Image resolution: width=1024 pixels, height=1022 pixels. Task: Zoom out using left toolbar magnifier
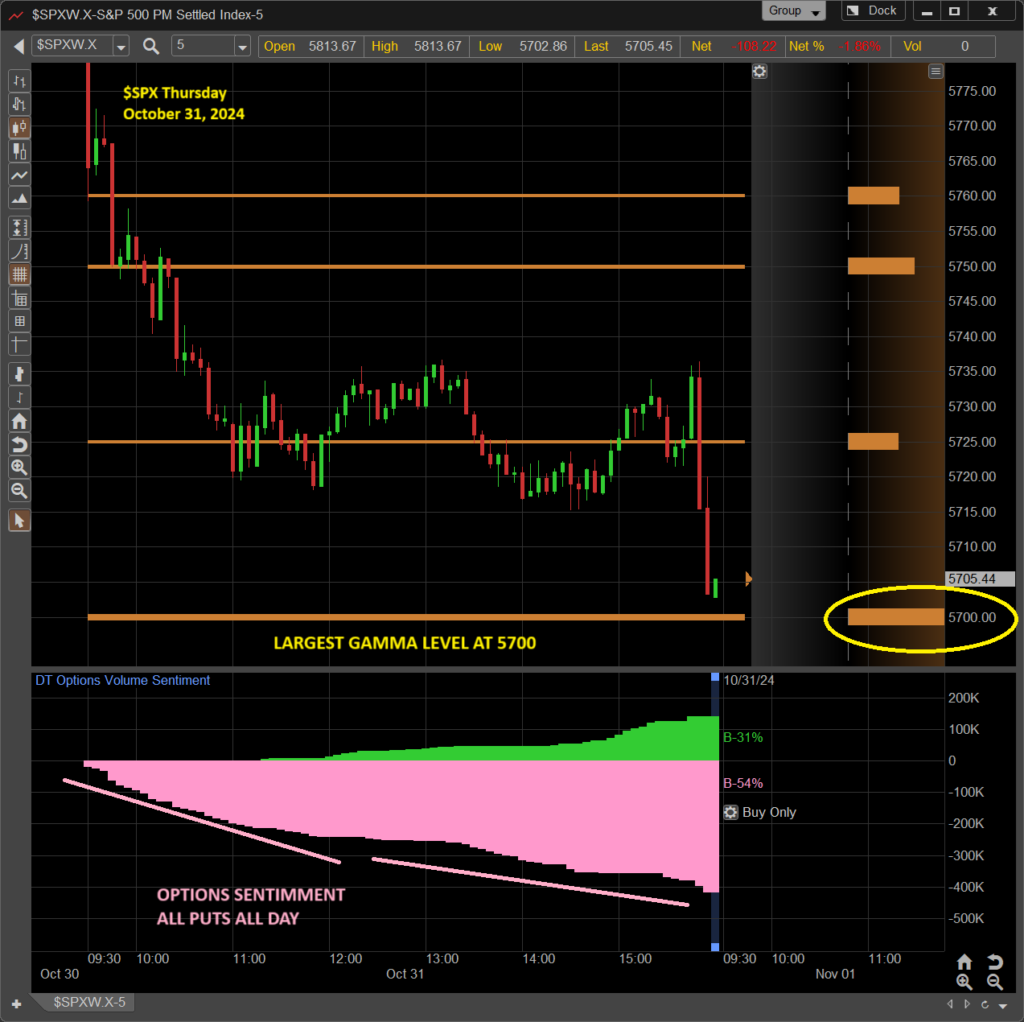click(19, 491)
